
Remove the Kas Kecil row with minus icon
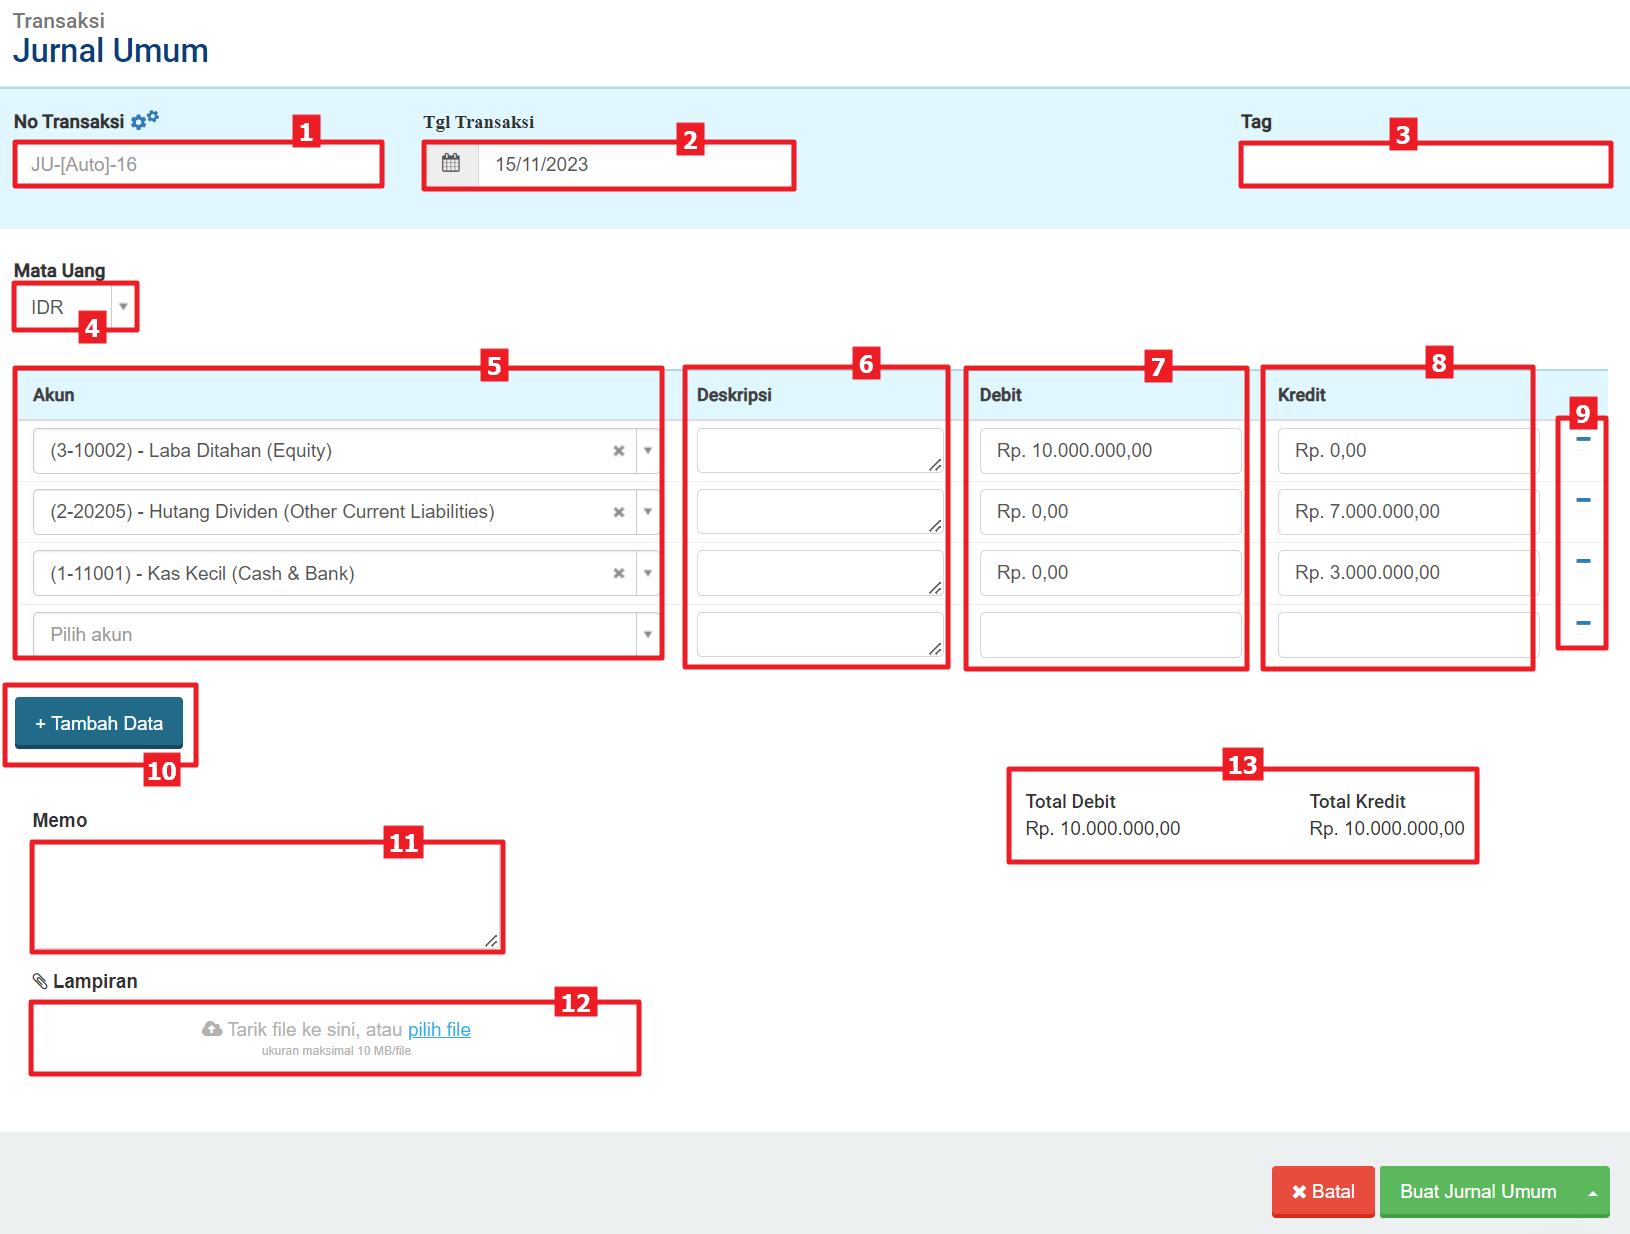tap(1583, 561)
